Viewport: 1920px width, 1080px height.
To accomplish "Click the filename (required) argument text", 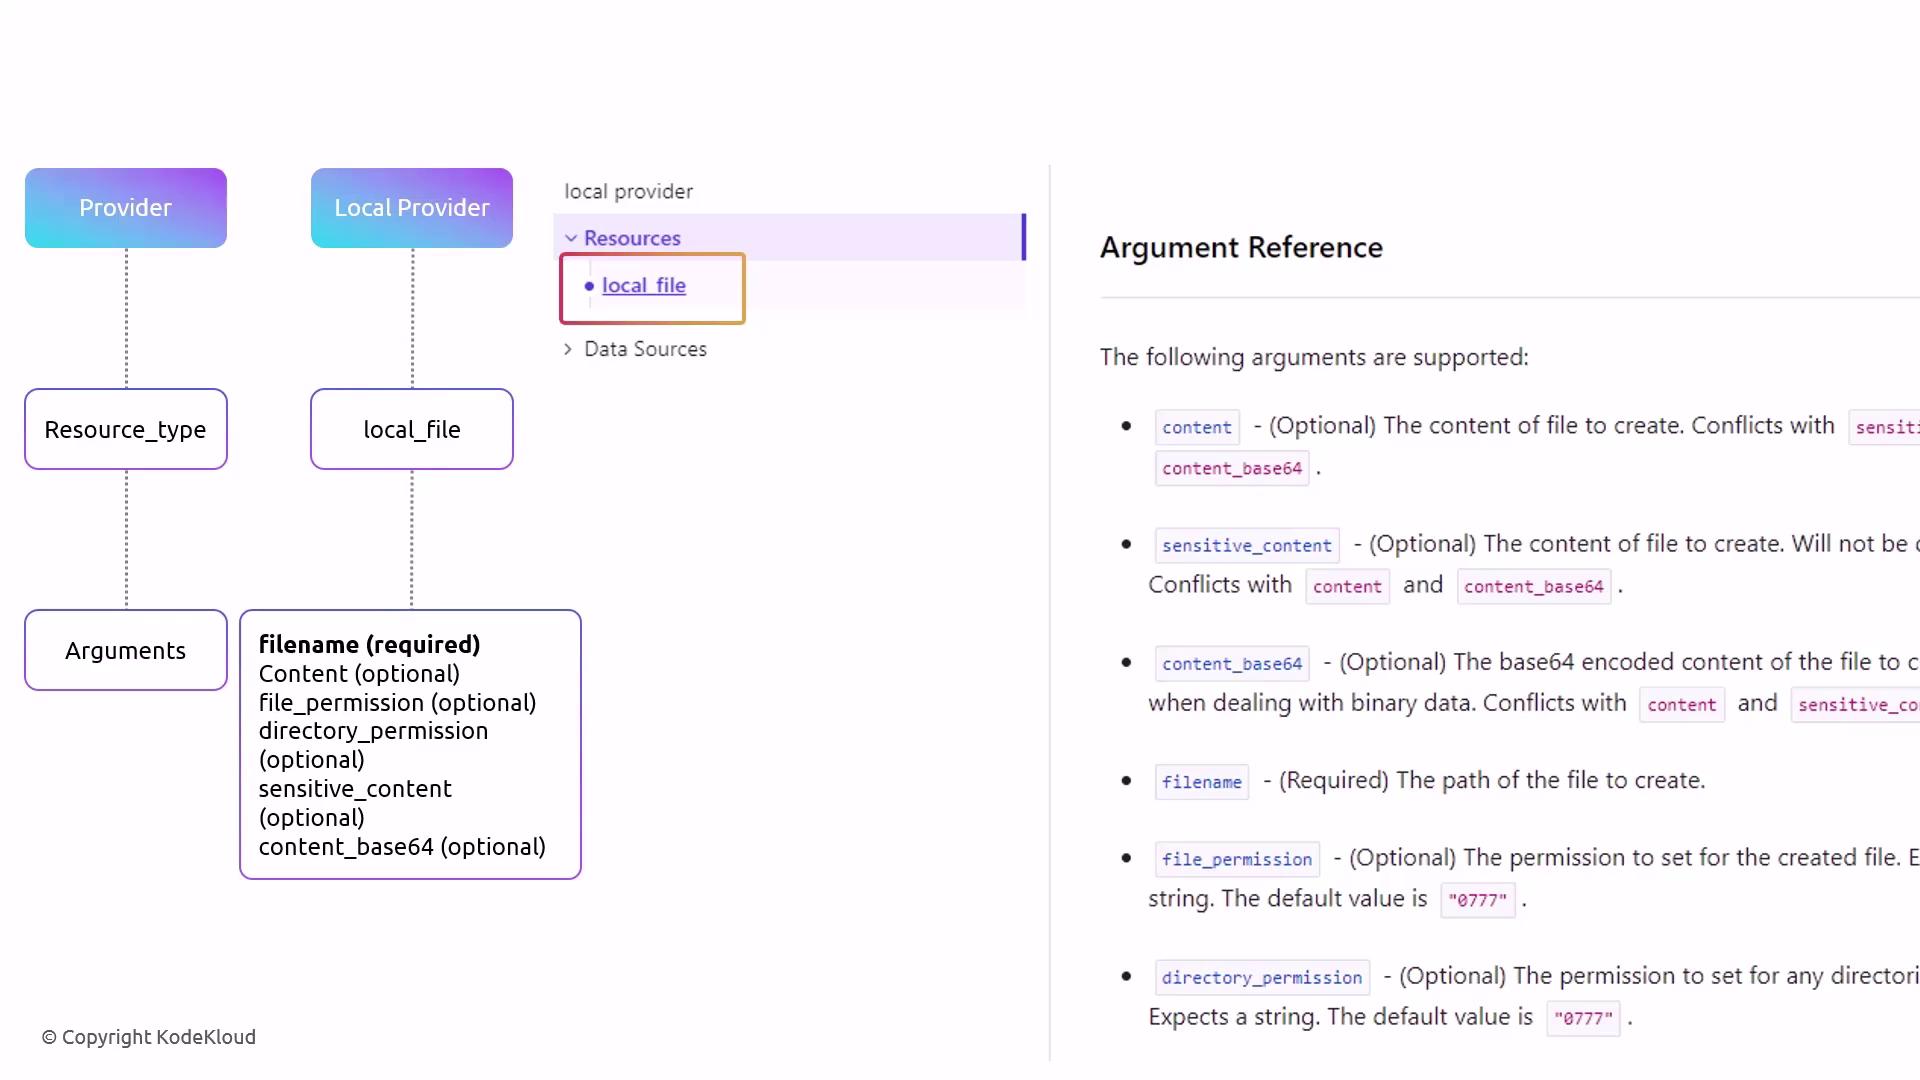I will click(x=369, y=645).
